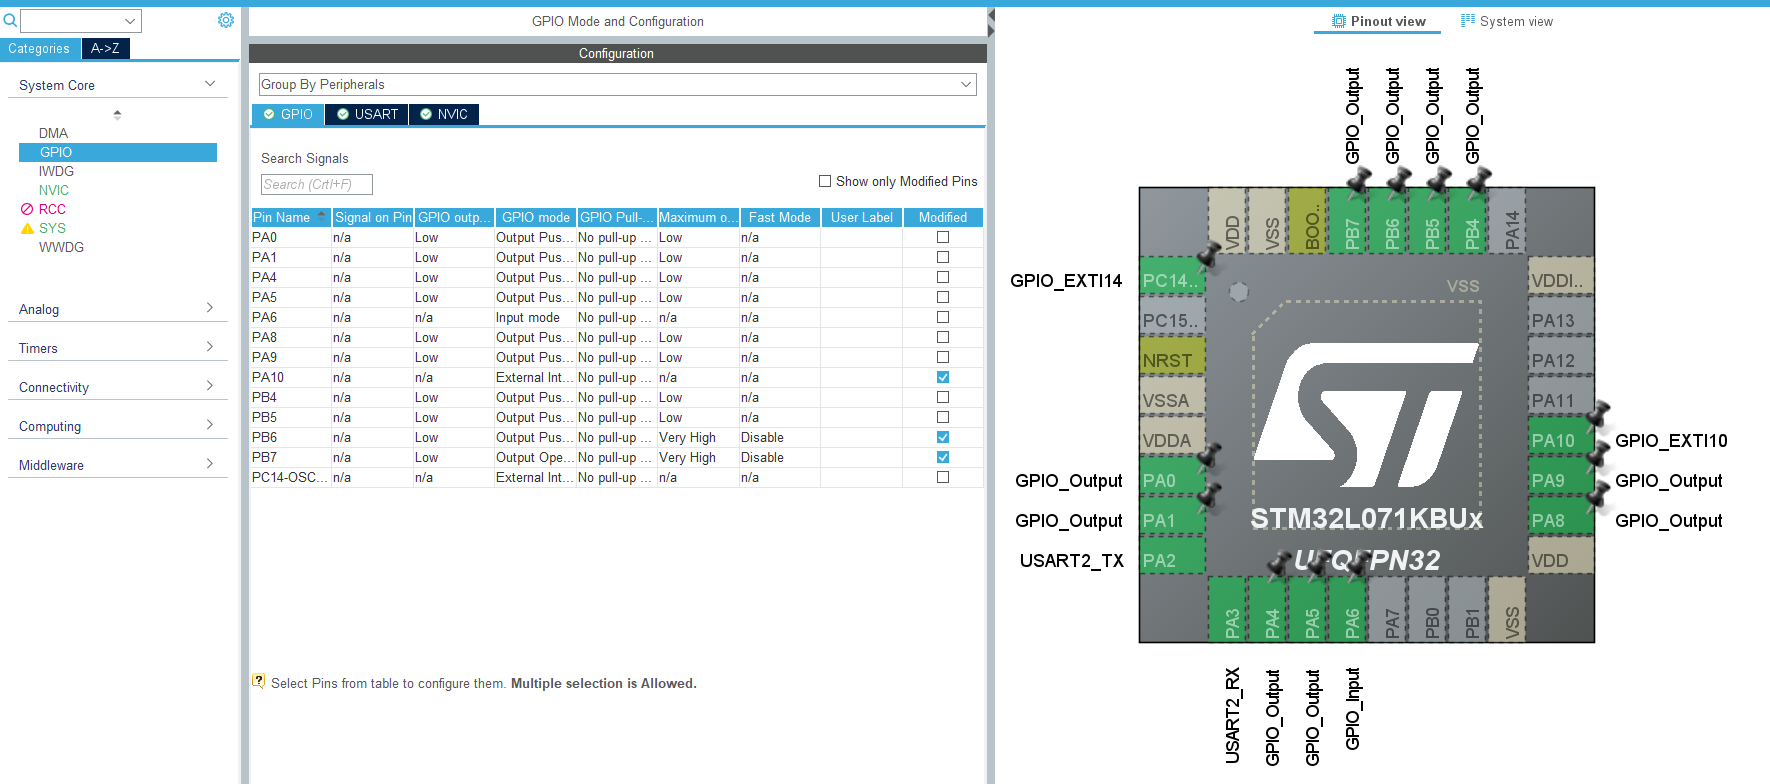1770x784 pixels.
Task: Click the SYS warning triangle icon
Action: pyautogui.click(x=27, y=228)
